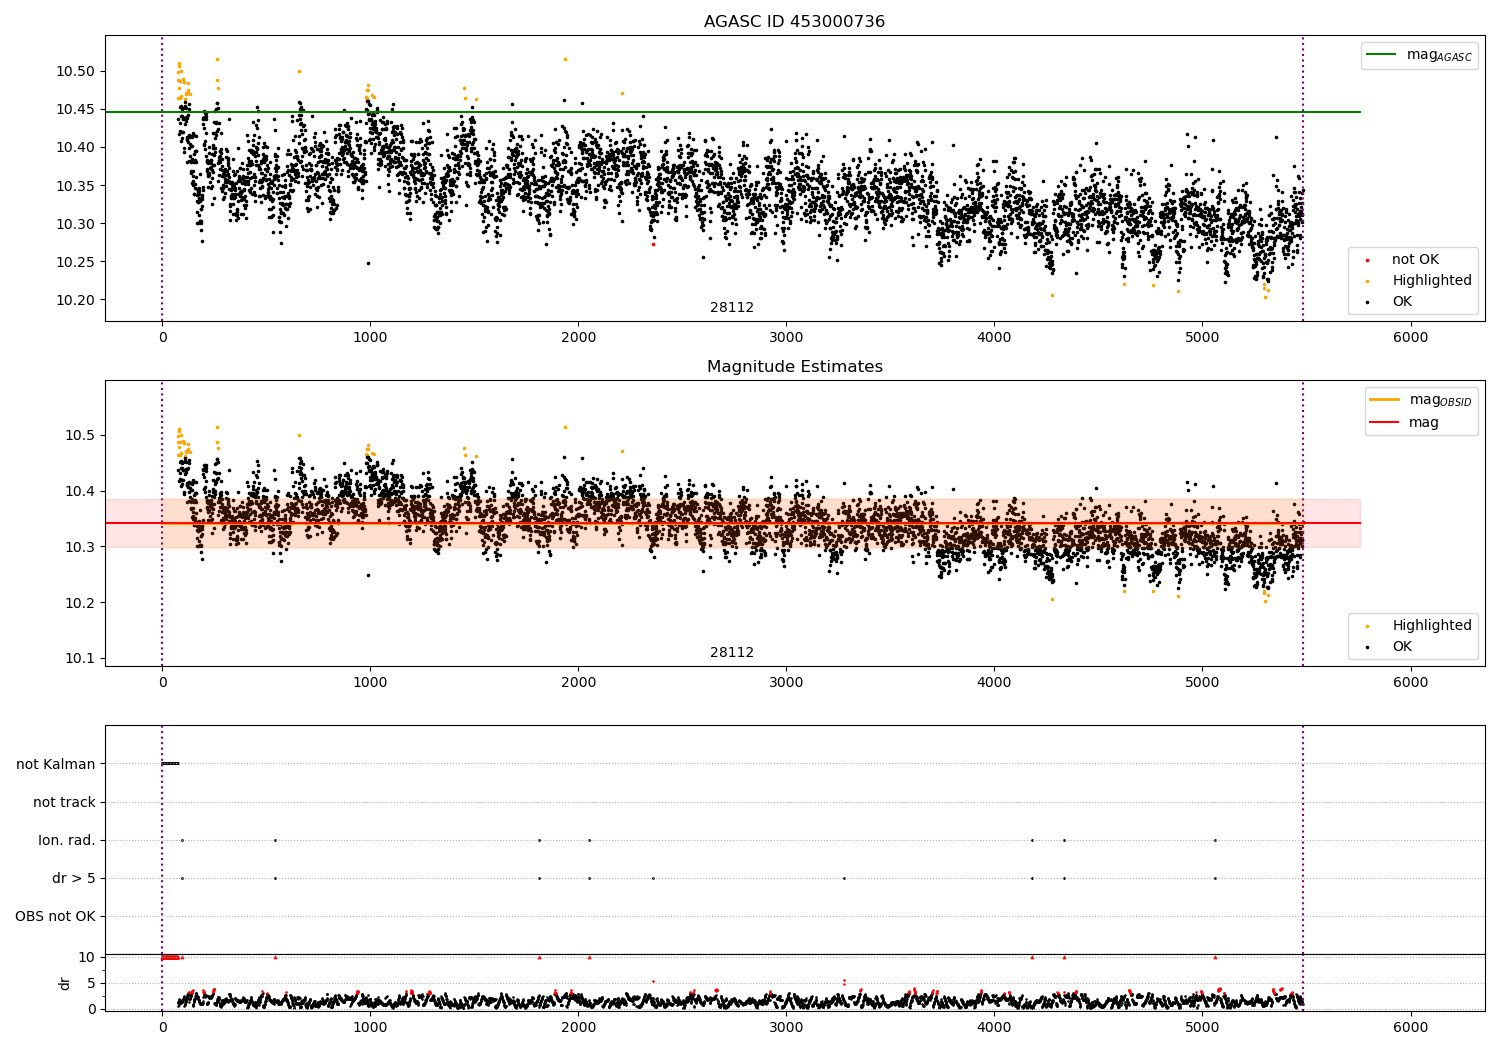Click the 'Ion. rad.' row label
1500x1050 pixels.
tap(67, 840)
